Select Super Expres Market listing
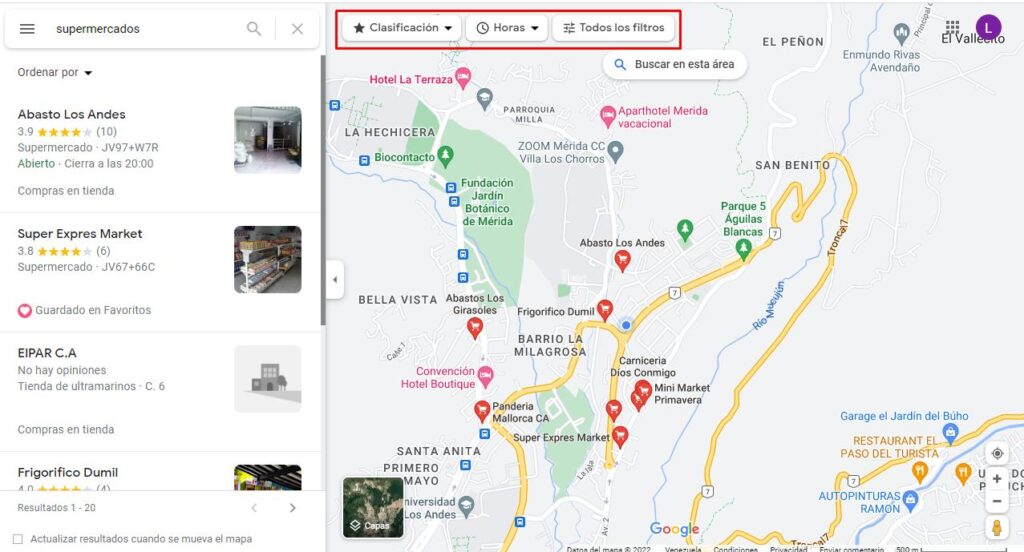 point(80,234)
